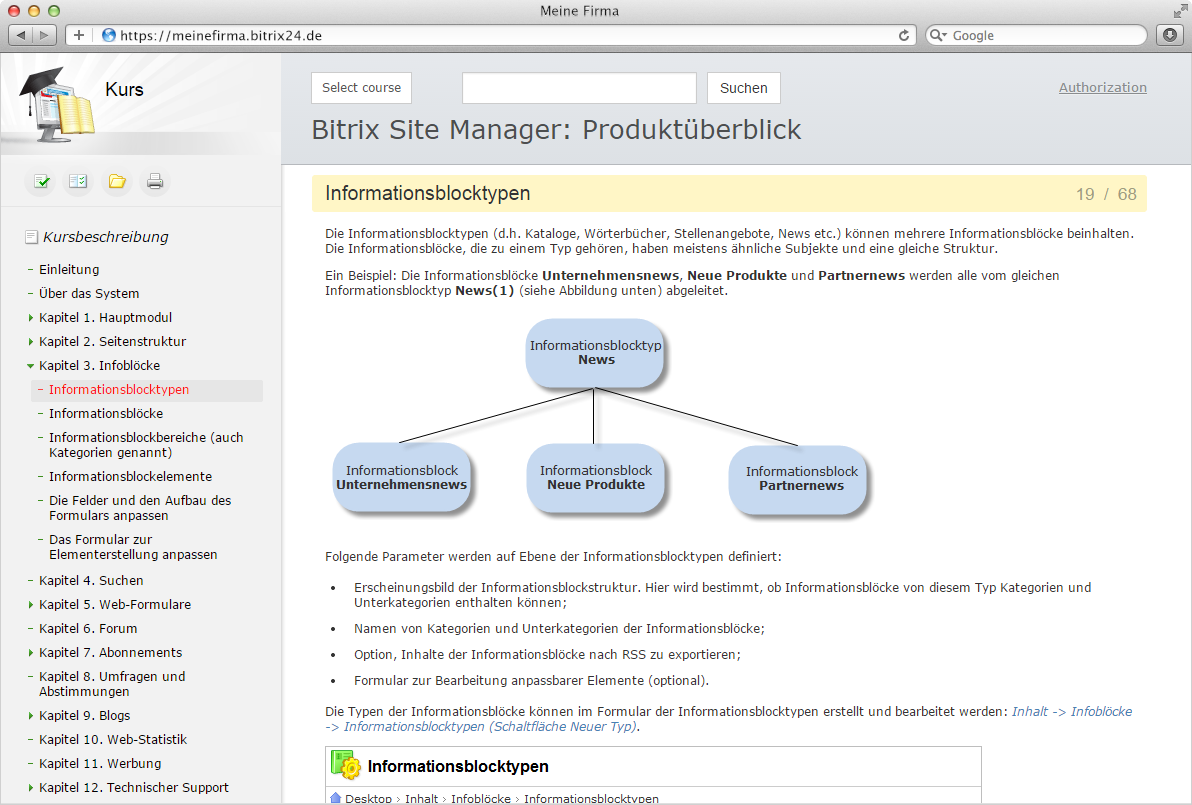This screenshot has height=805, width=1192.
Task: Click the bullet text about RSS export
Action: click(547, 654)
